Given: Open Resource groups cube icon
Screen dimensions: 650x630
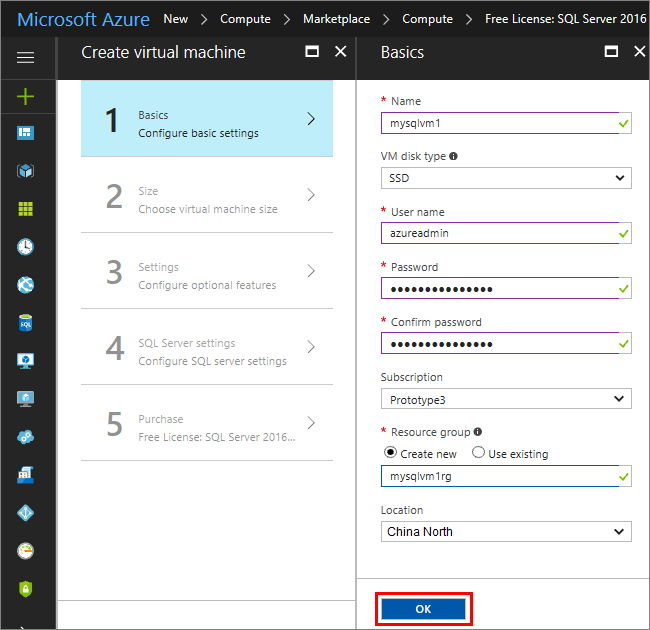Looking at the screenshot, I should (25, 171).
